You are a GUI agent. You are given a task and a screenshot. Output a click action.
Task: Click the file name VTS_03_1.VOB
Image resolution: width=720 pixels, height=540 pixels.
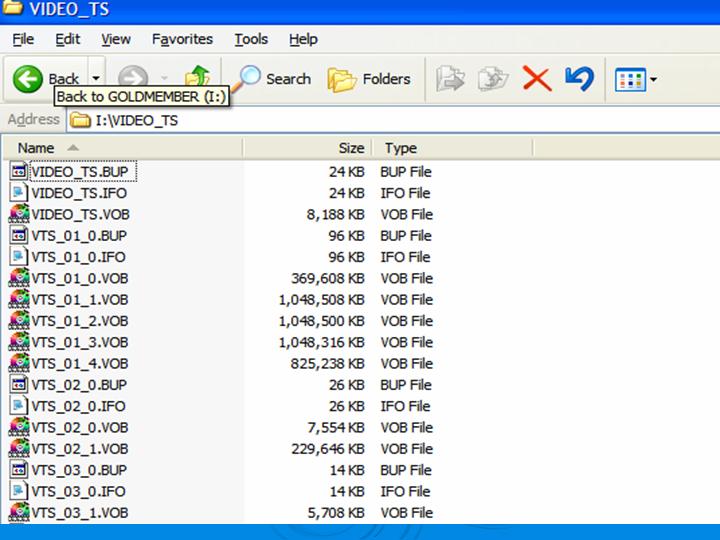click(x=80, y=513)
